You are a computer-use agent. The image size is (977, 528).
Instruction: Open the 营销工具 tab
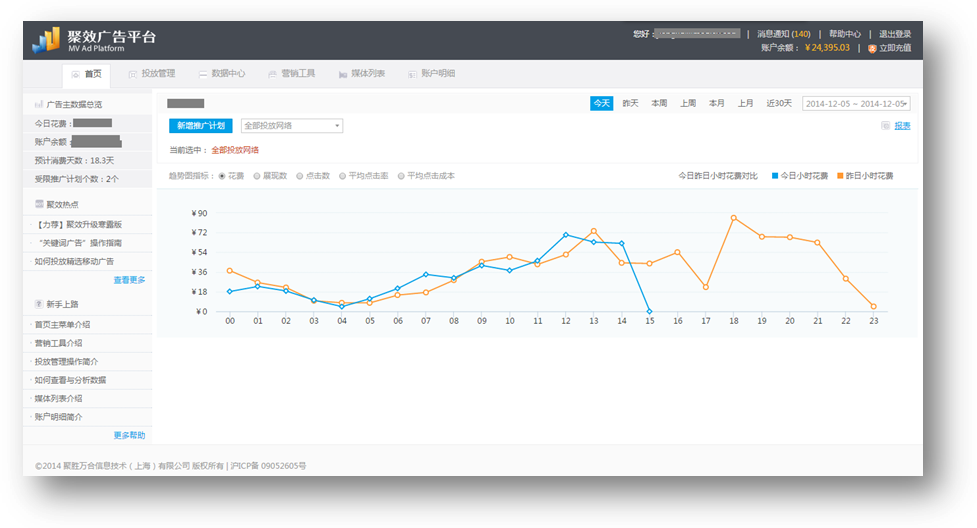pyautogui.click(x=291, y=74)
